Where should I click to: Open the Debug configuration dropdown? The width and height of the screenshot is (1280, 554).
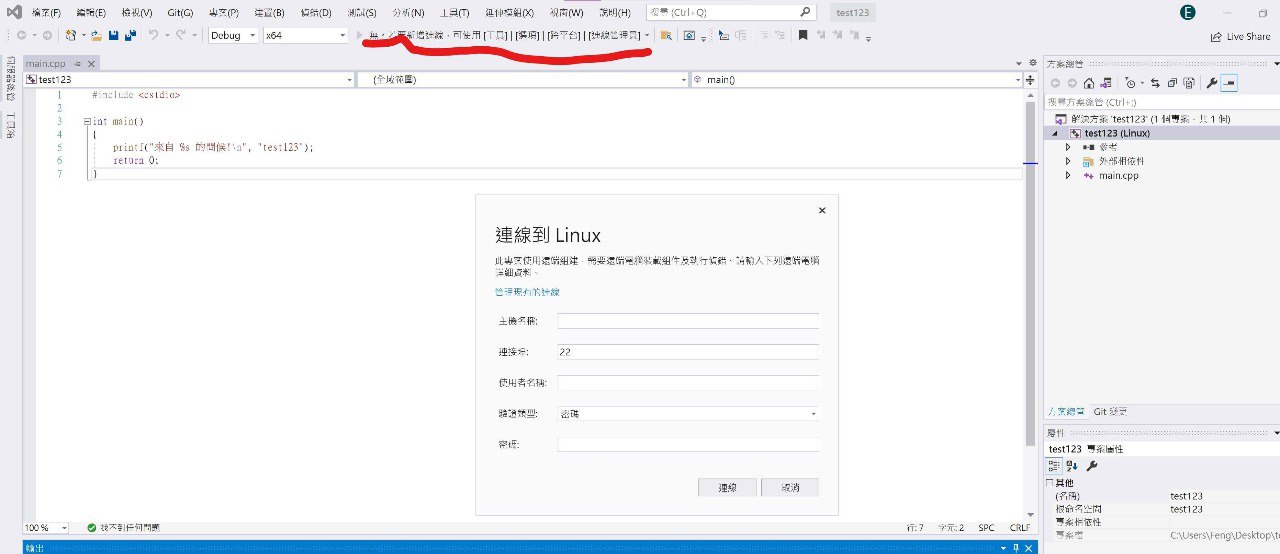233,35
